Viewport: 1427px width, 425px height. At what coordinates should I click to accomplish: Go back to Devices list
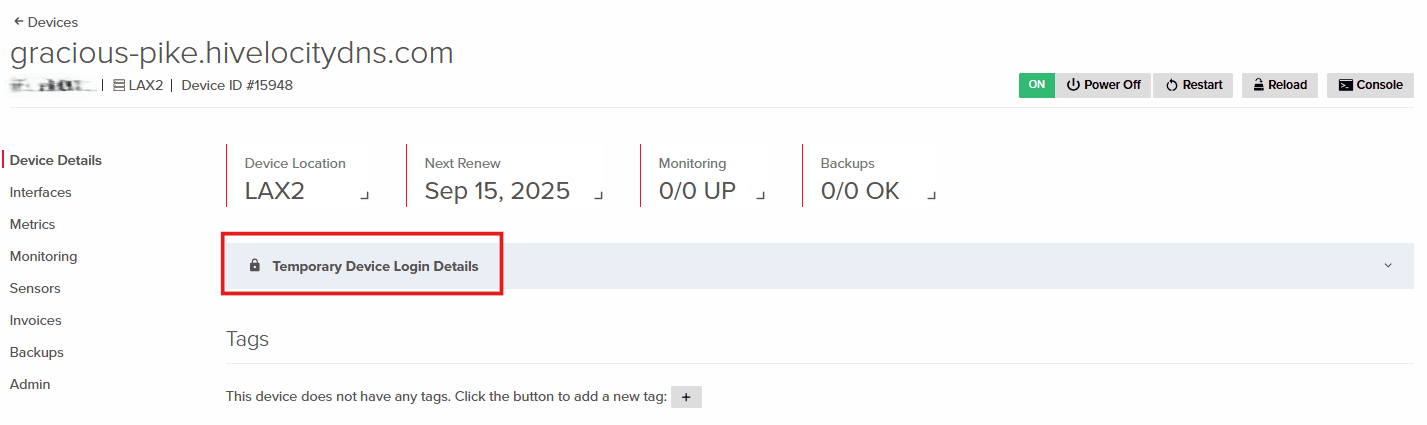click(45, 22)
